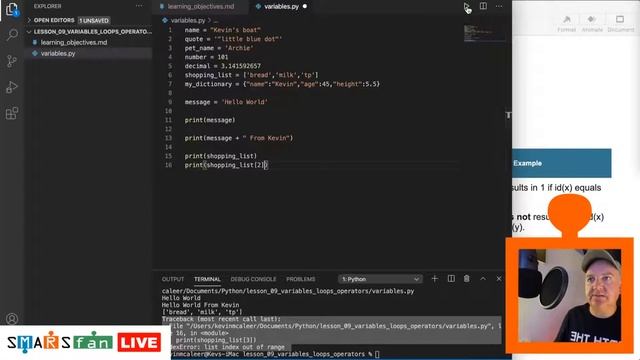Open the Run and Debug view
The image size is (640, 360).
coord(12,87)
